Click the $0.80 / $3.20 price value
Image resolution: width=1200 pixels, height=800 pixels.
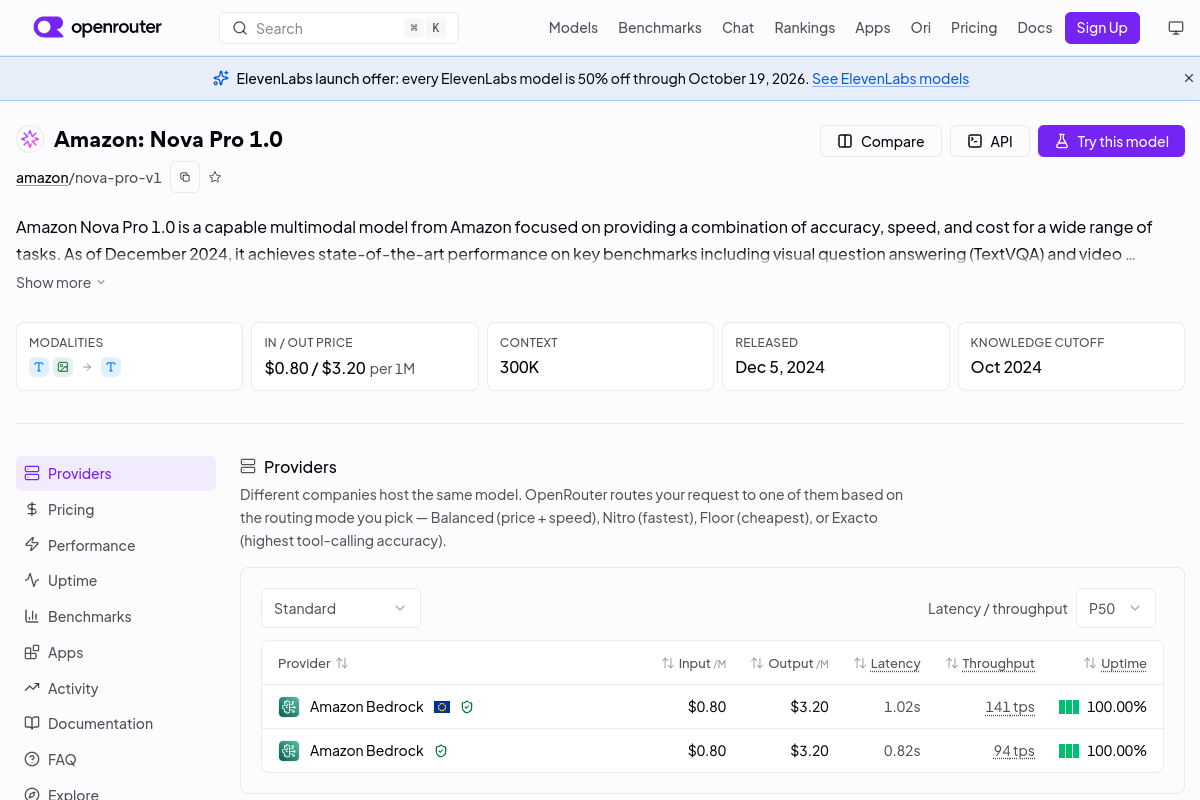(315, 368)
